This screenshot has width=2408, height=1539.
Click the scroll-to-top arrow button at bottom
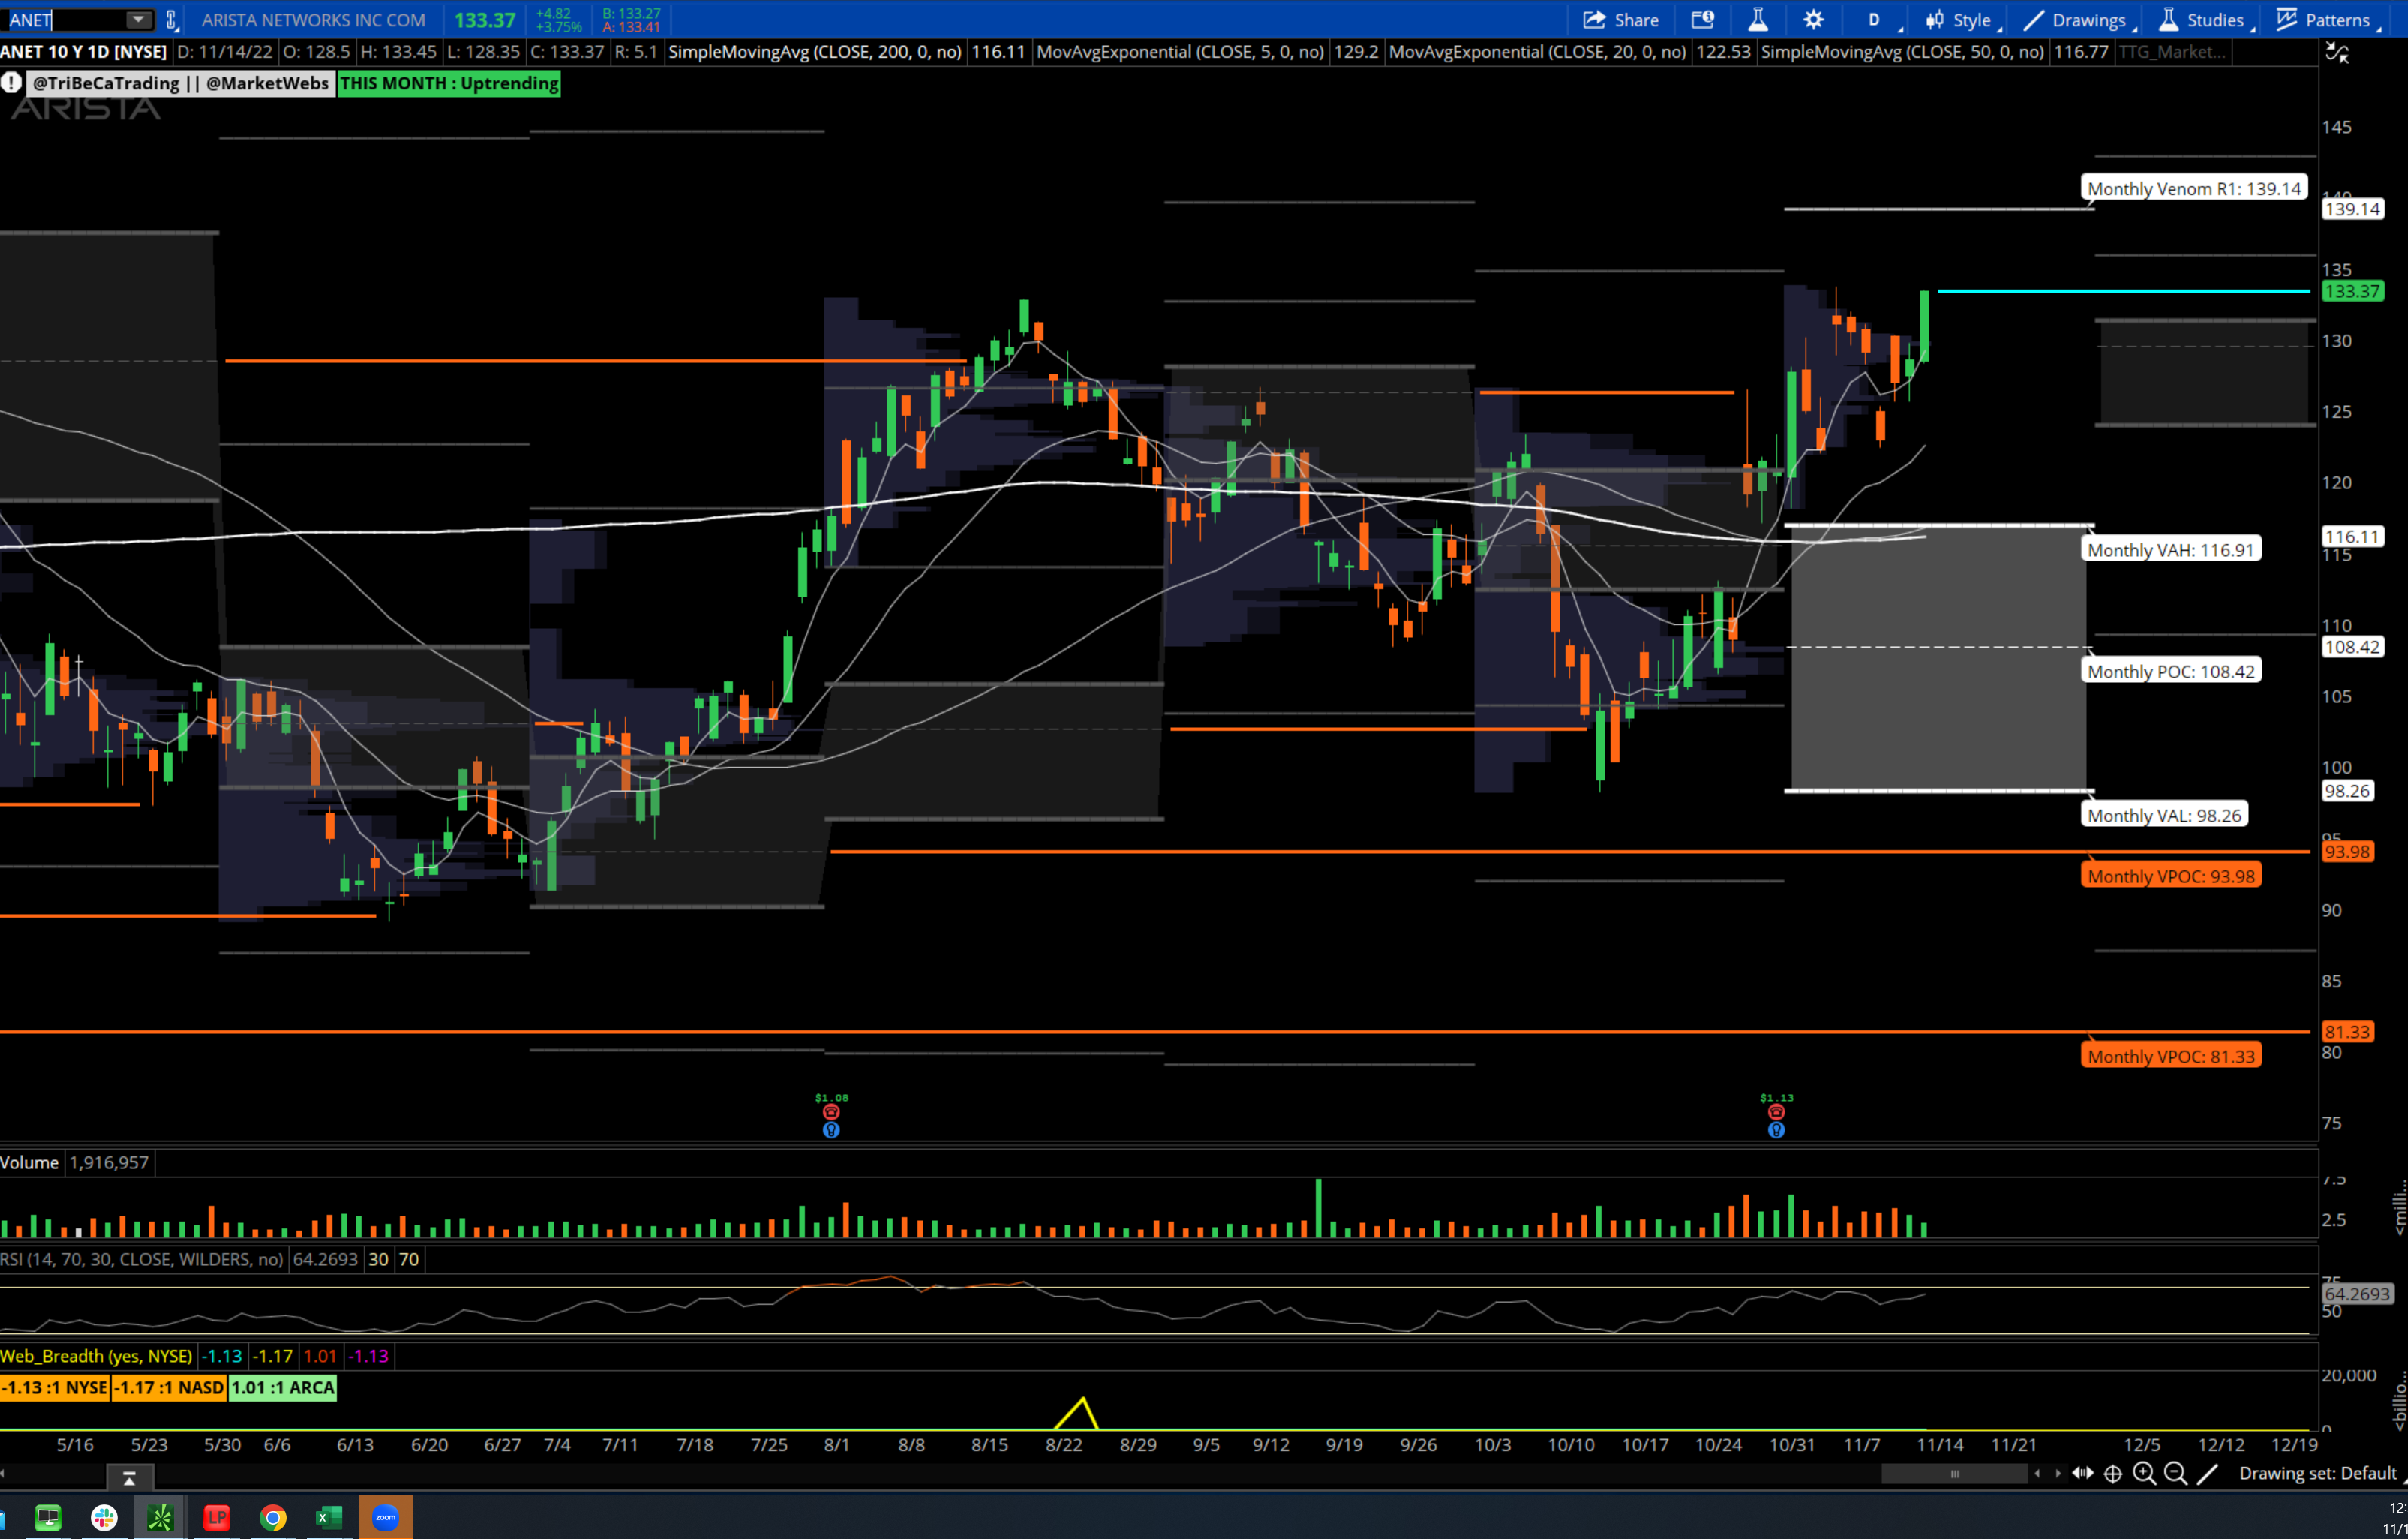(129, 1477)
